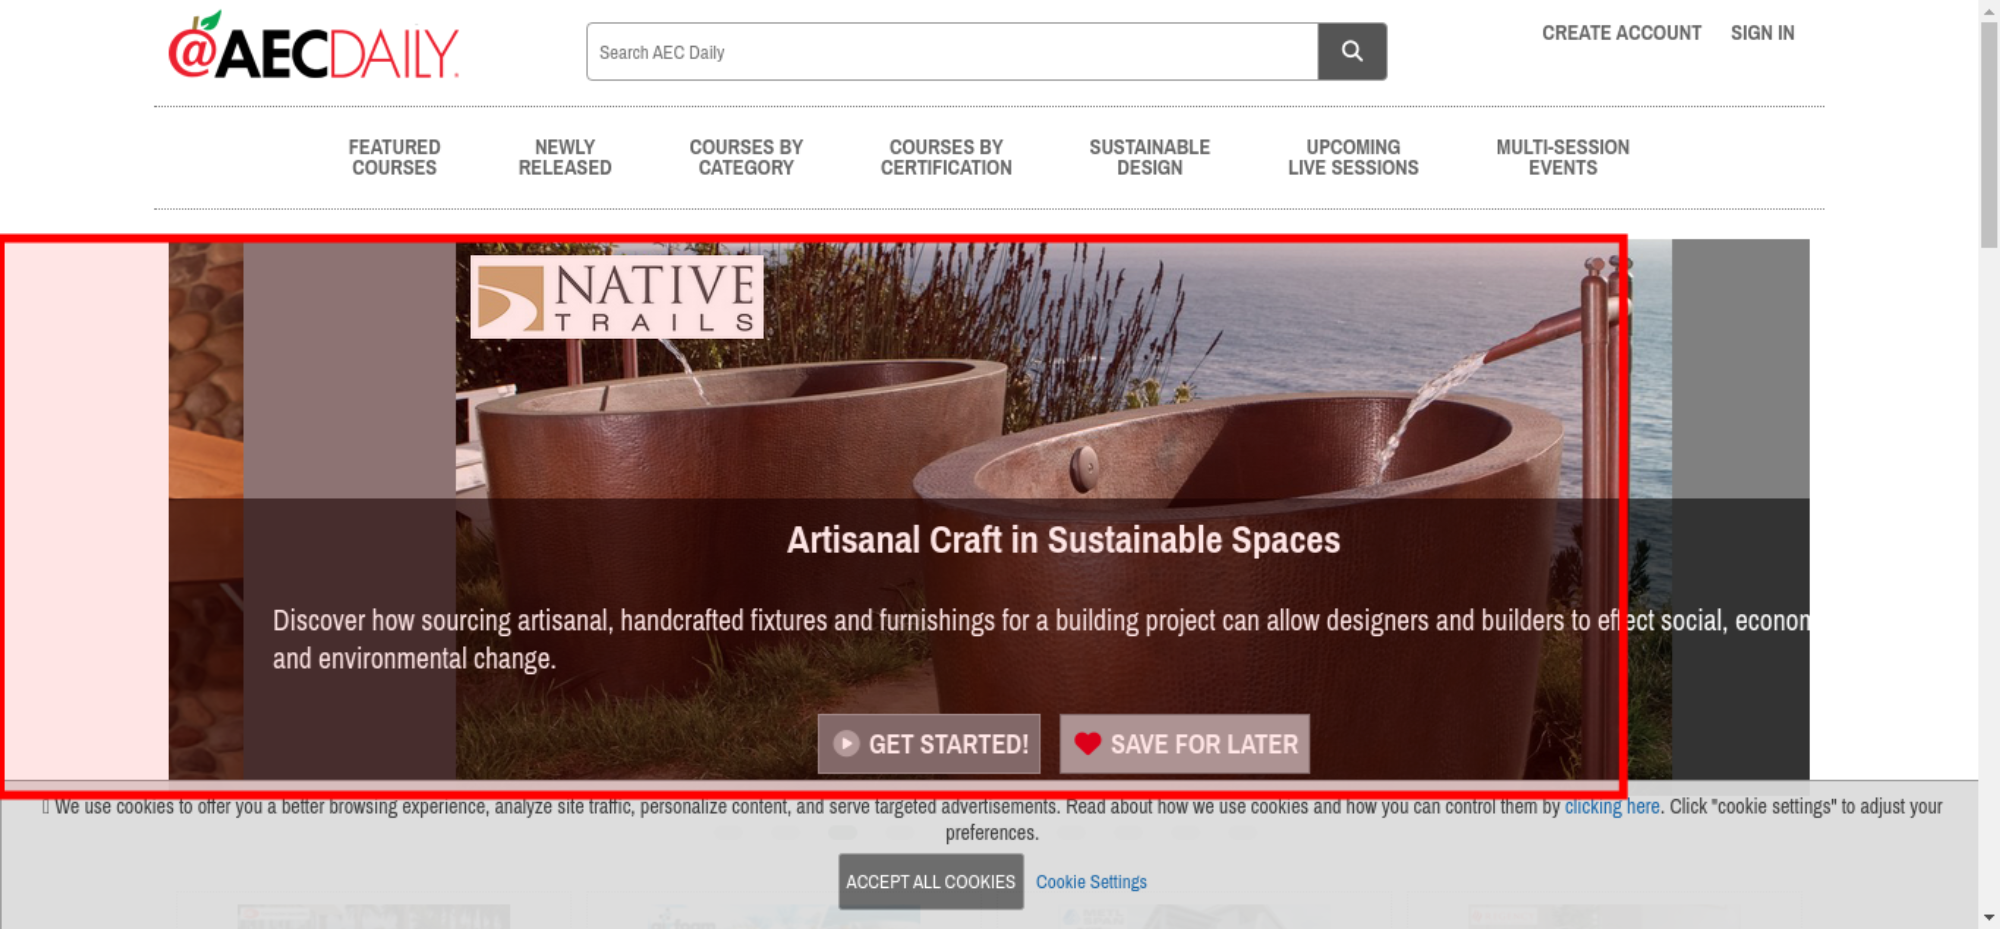The image size is (2000, 929).
Task: Accept all cookies
Action: 931,882
